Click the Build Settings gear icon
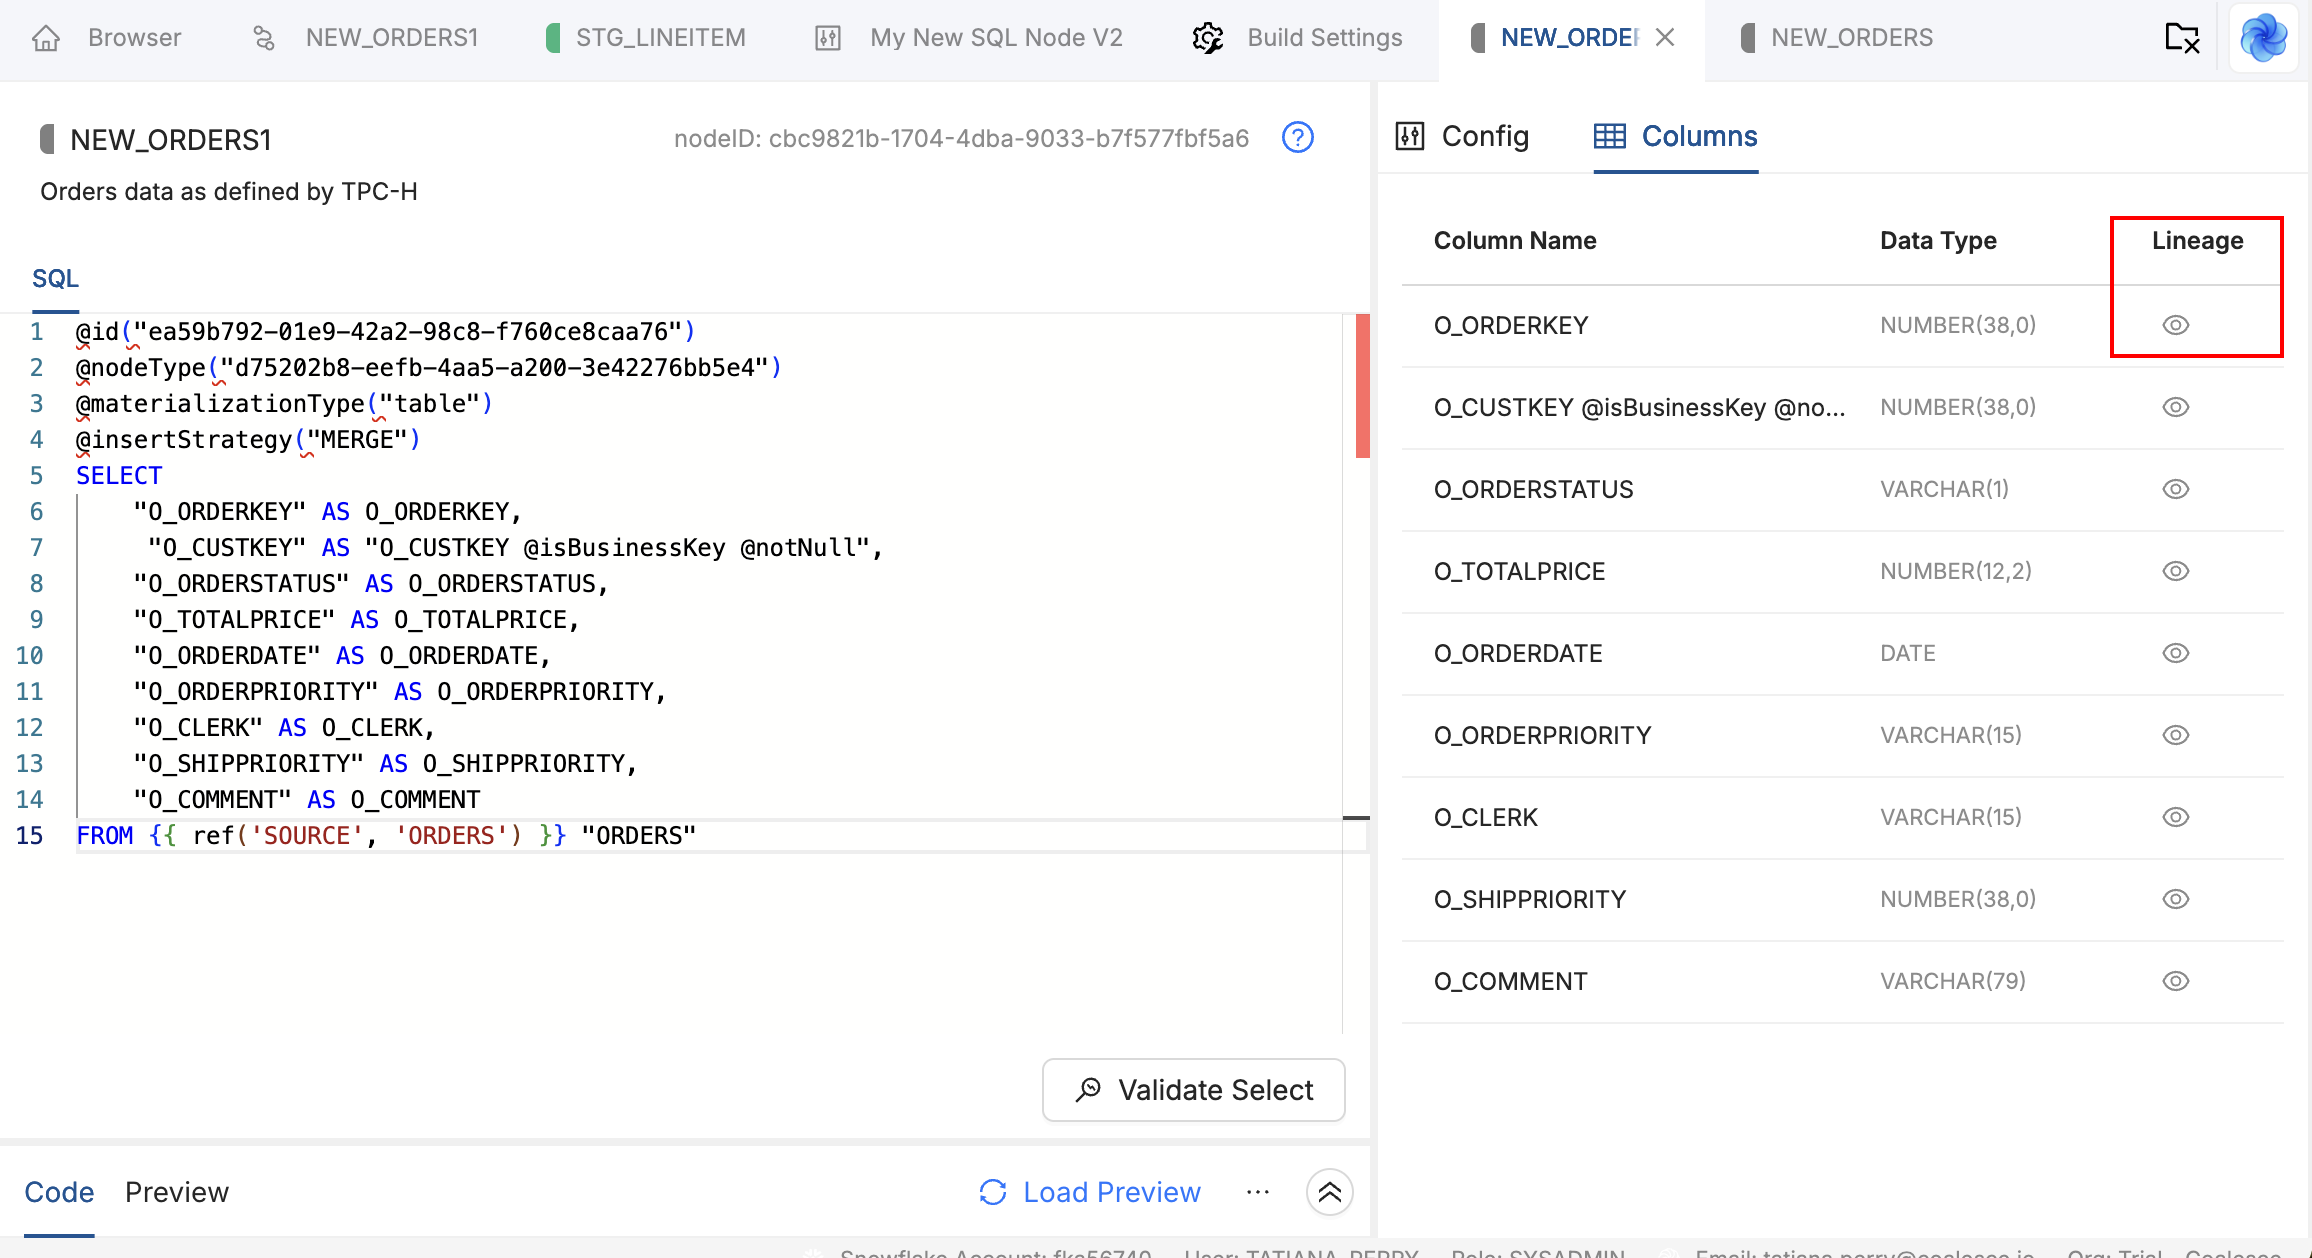2312x1258 pixels. coord(1208,38)
